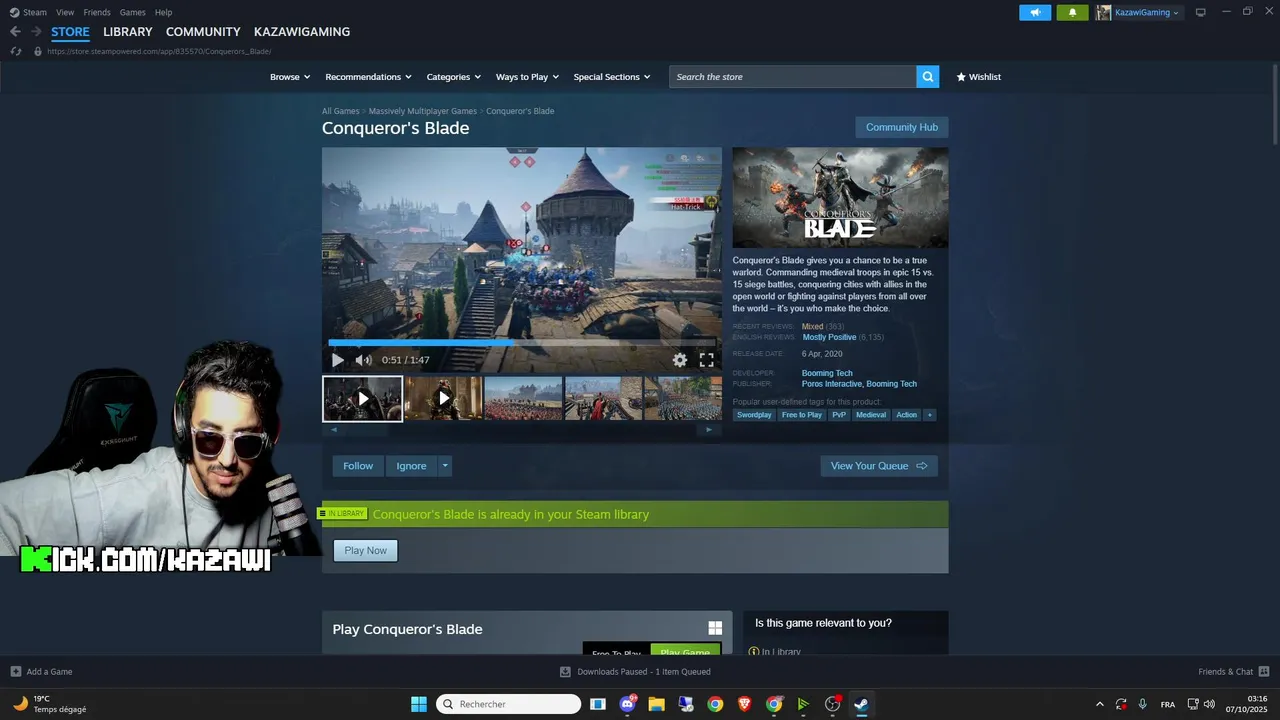The height and width of the screenshot is (720, 1280).
Task: Select the PvP tag
Action: pyautogui.click(x=839, y=415)
